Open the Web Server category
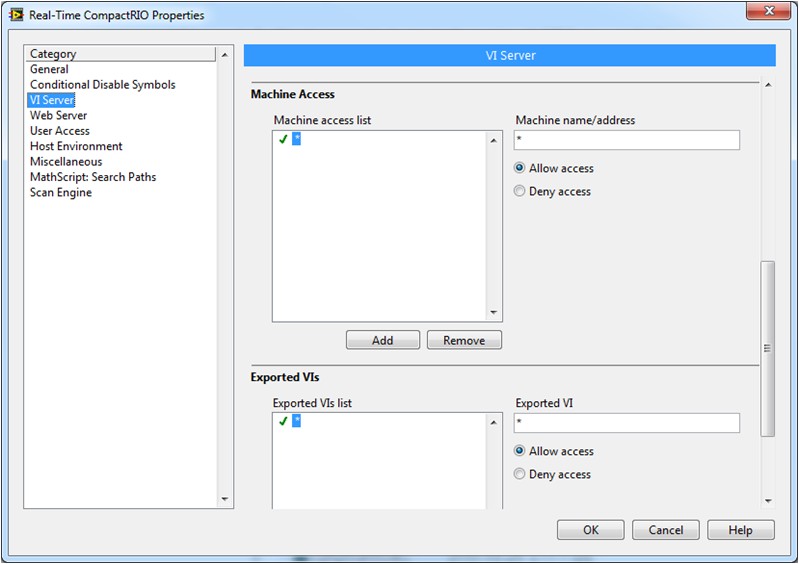The width and height of the screenshot is (799, 564). [58, 116]
